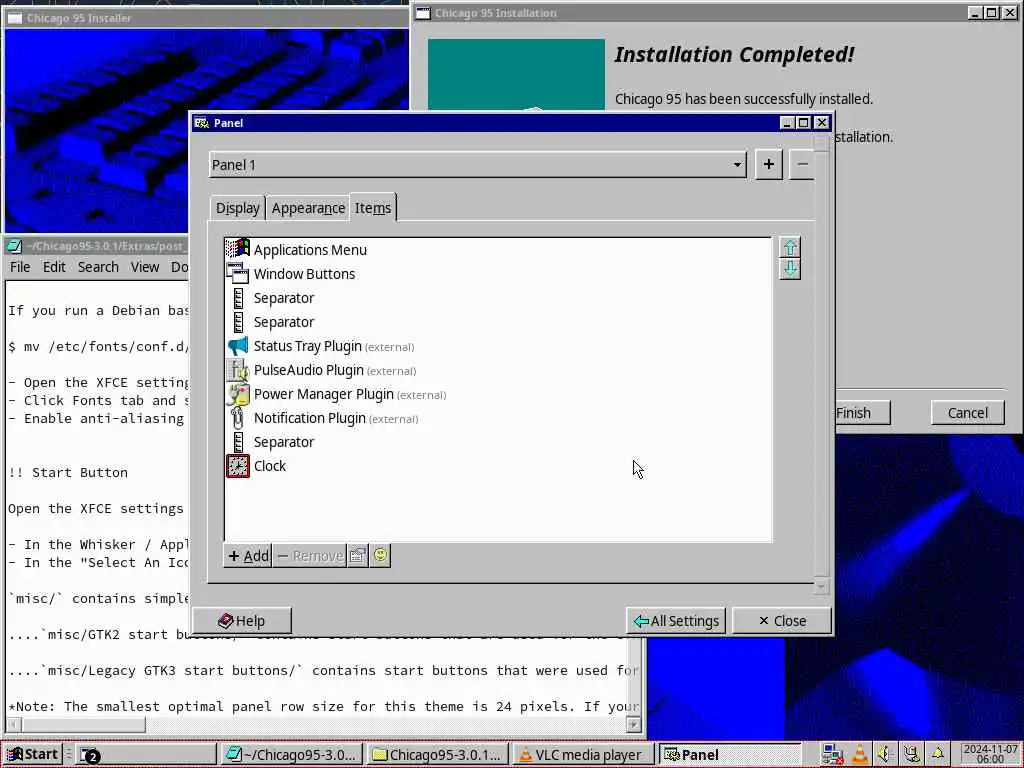
Task: Click the text editor horizontal scrollbar thumb
Action: pyautogui.click(x=83, y=724)
